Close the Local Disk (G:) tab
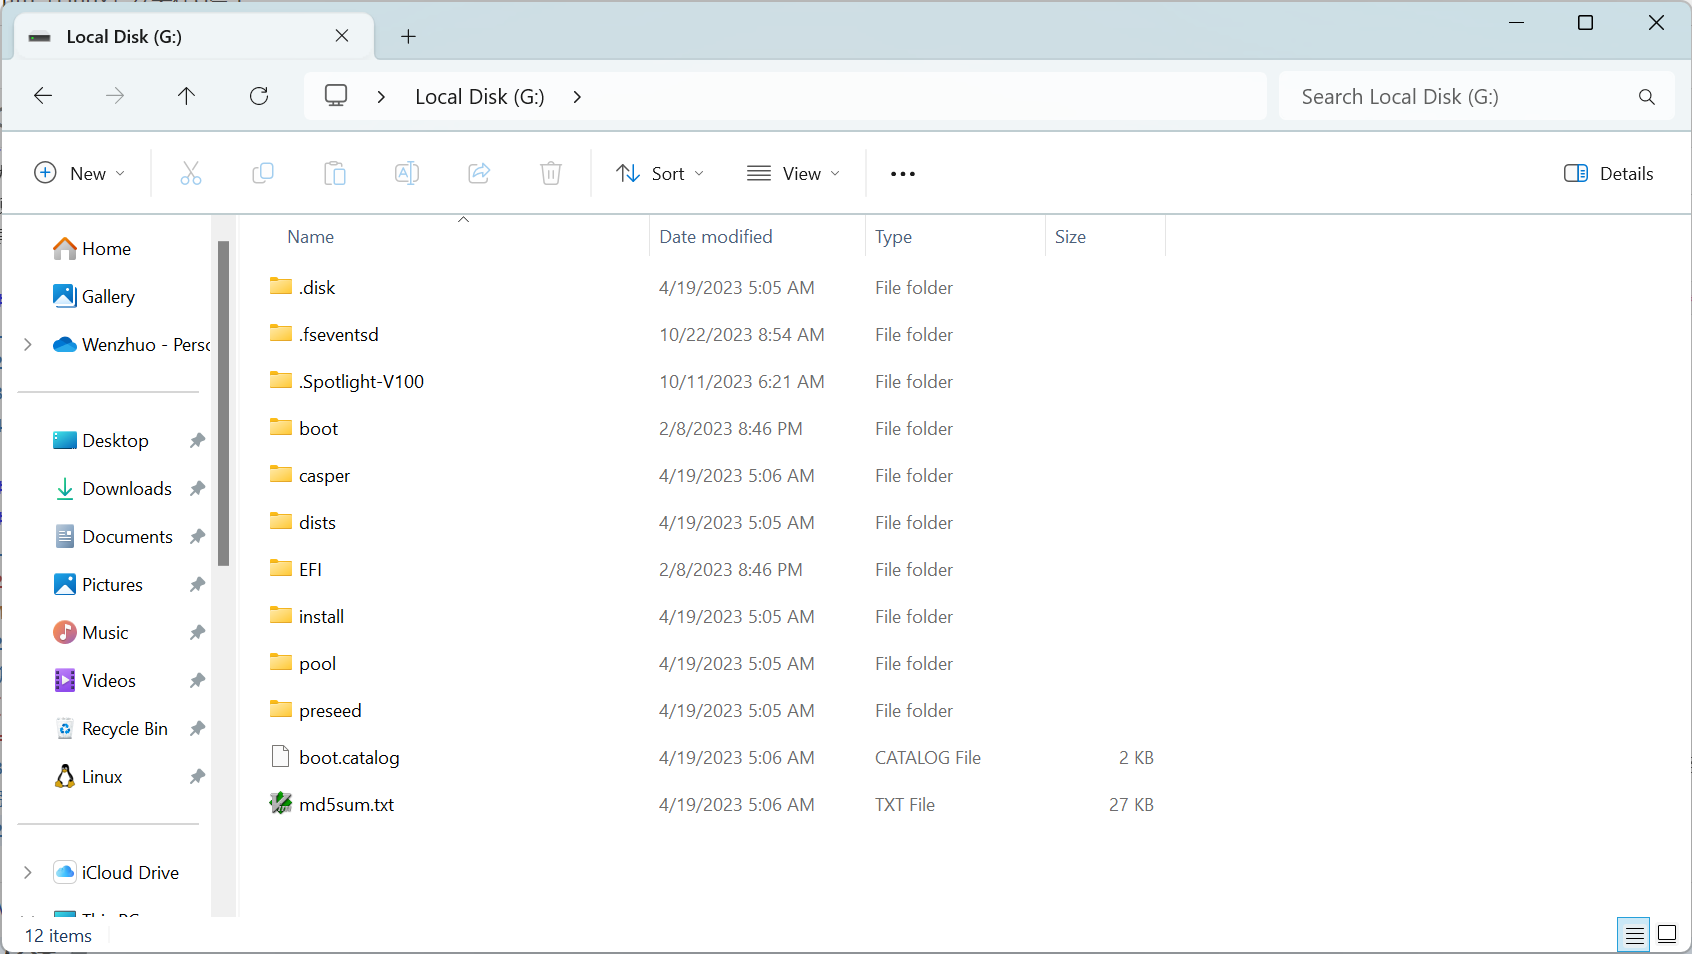Screen dimensions: 1692x954 [342, 36]
